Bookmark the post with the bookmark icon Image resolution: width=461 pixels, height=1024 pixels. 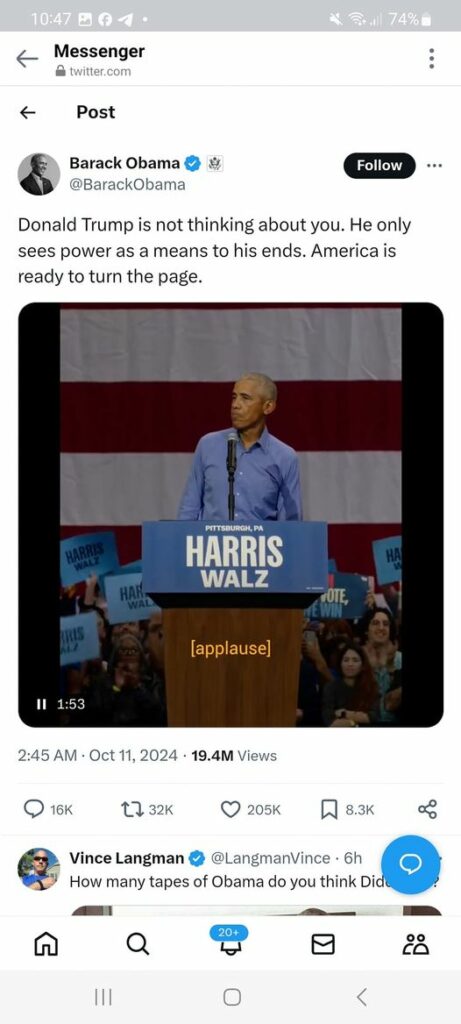tap(329, 810)
